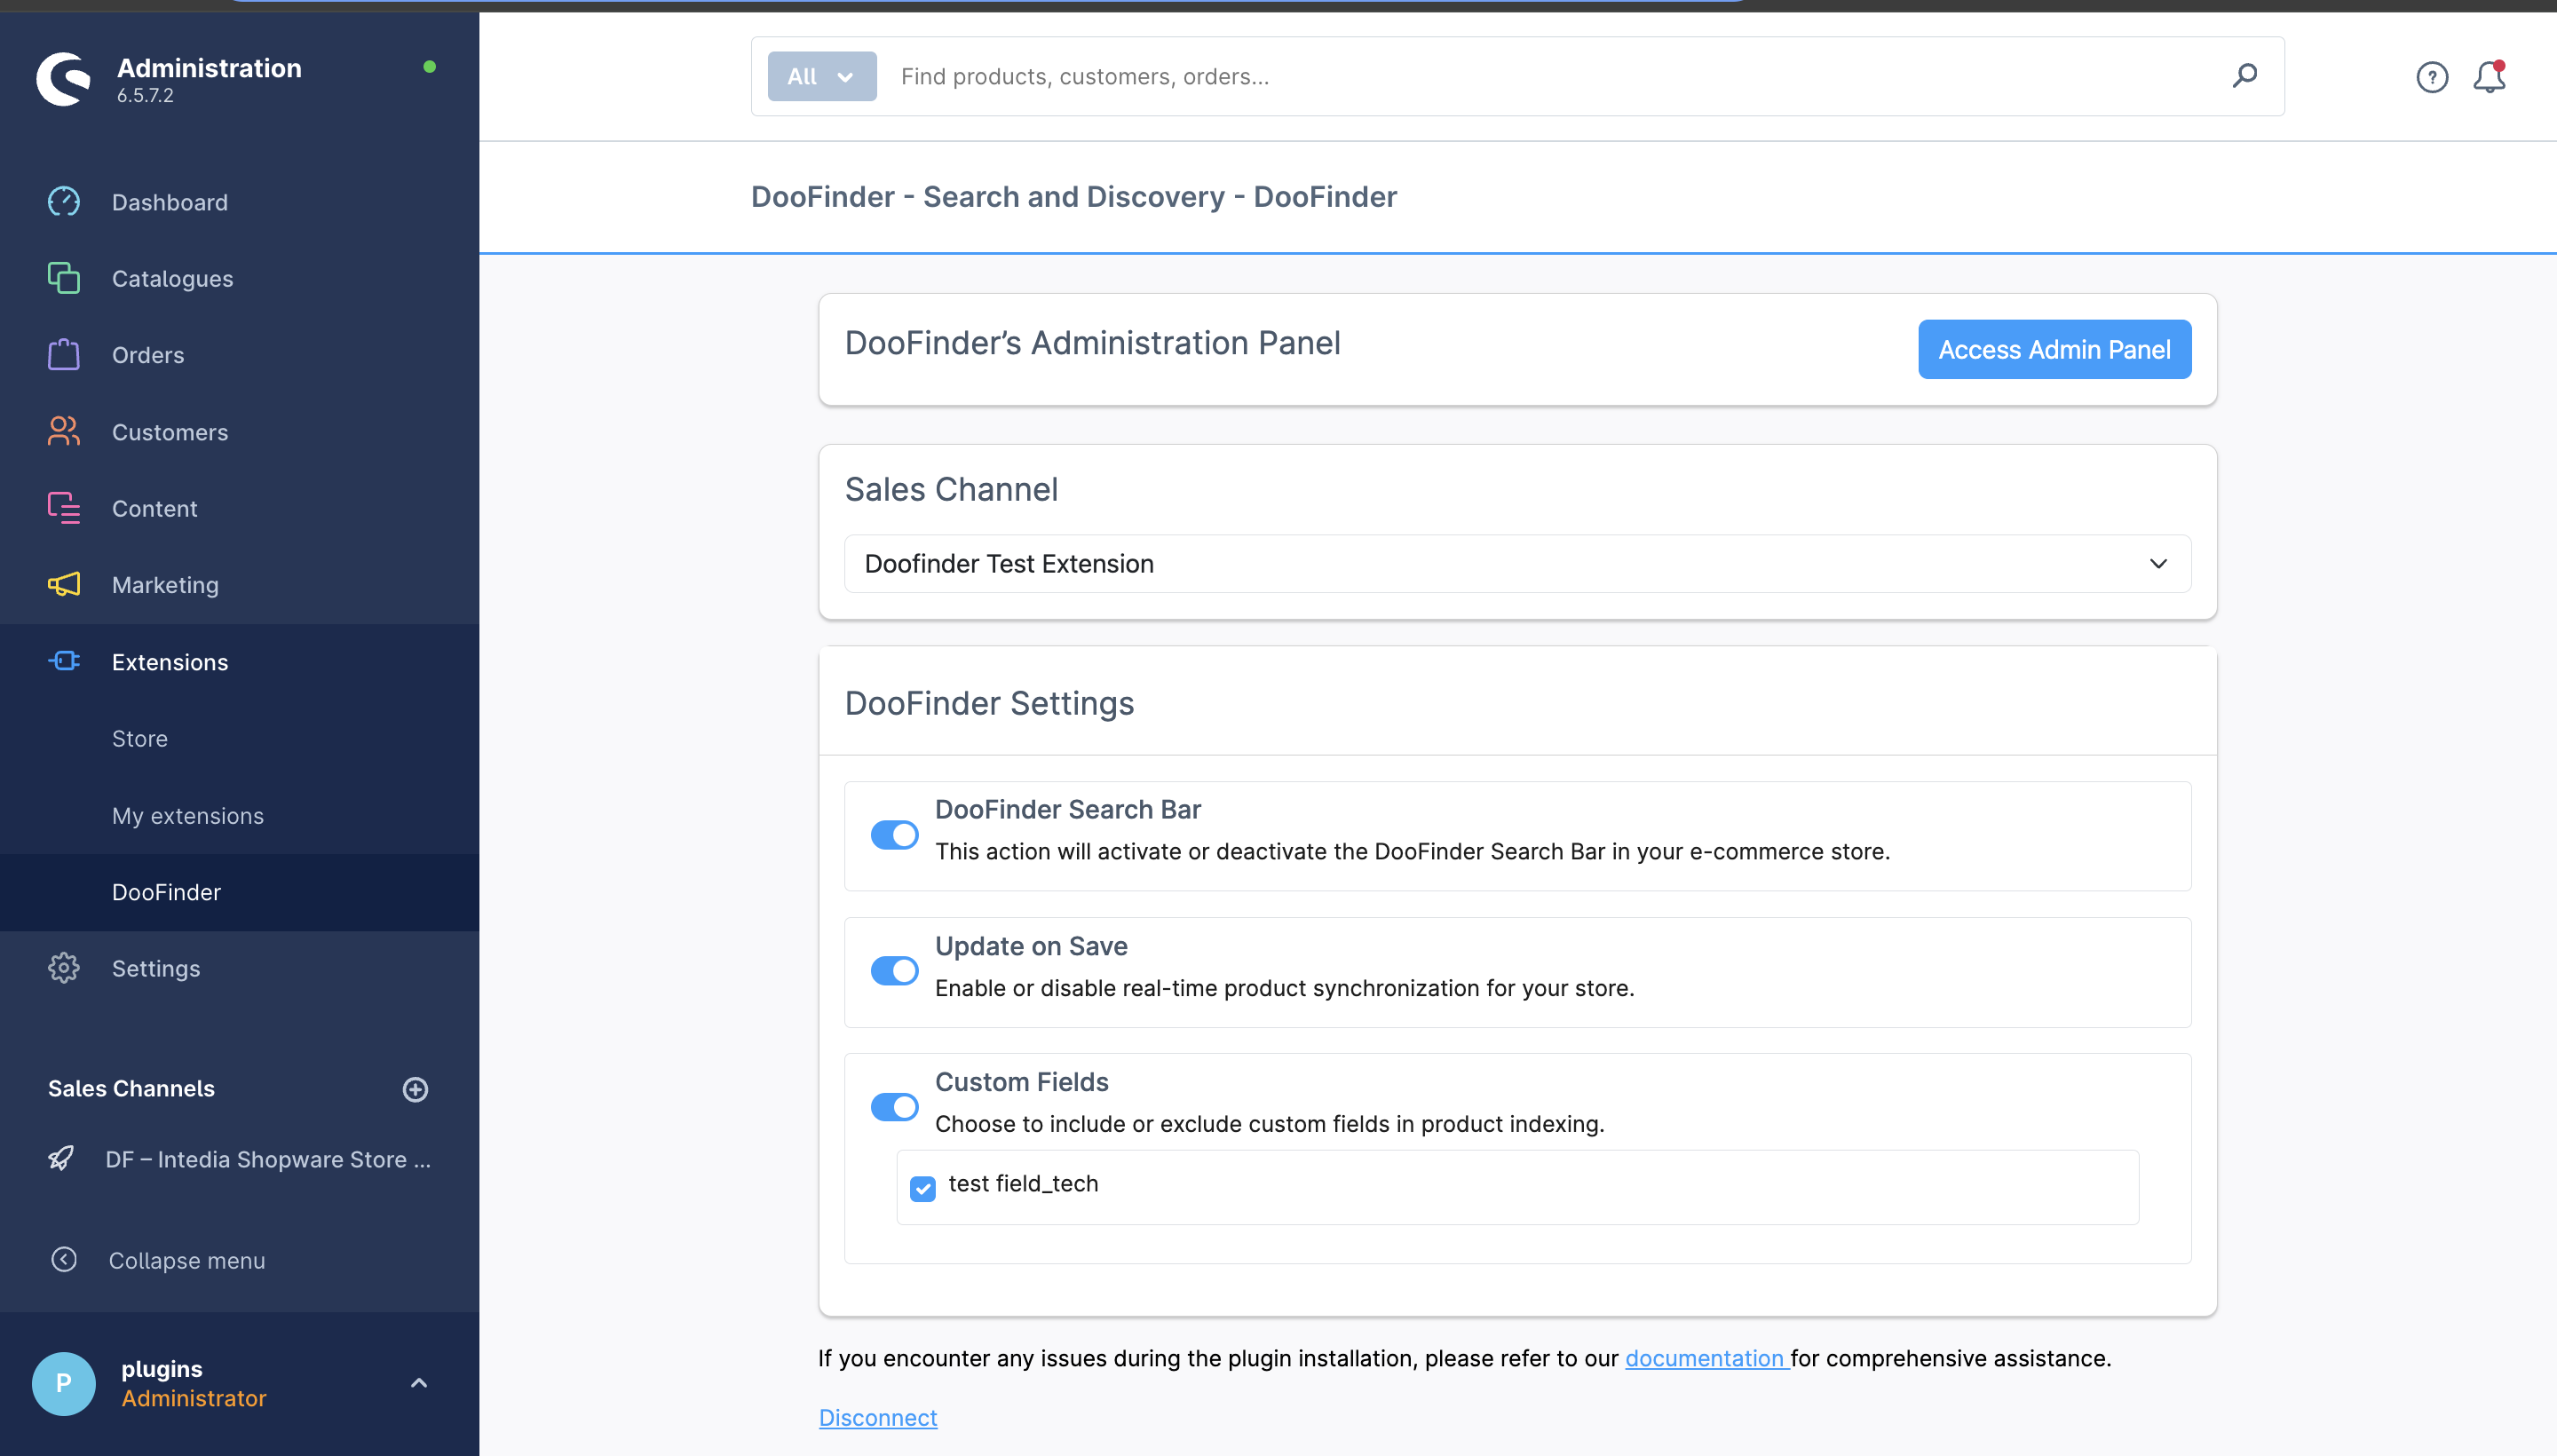This screenshot has height=1456, width=2557.
Task: Click the Collapse menu arrow icon
Action: pyautogui.click(x=64, y=1259)
